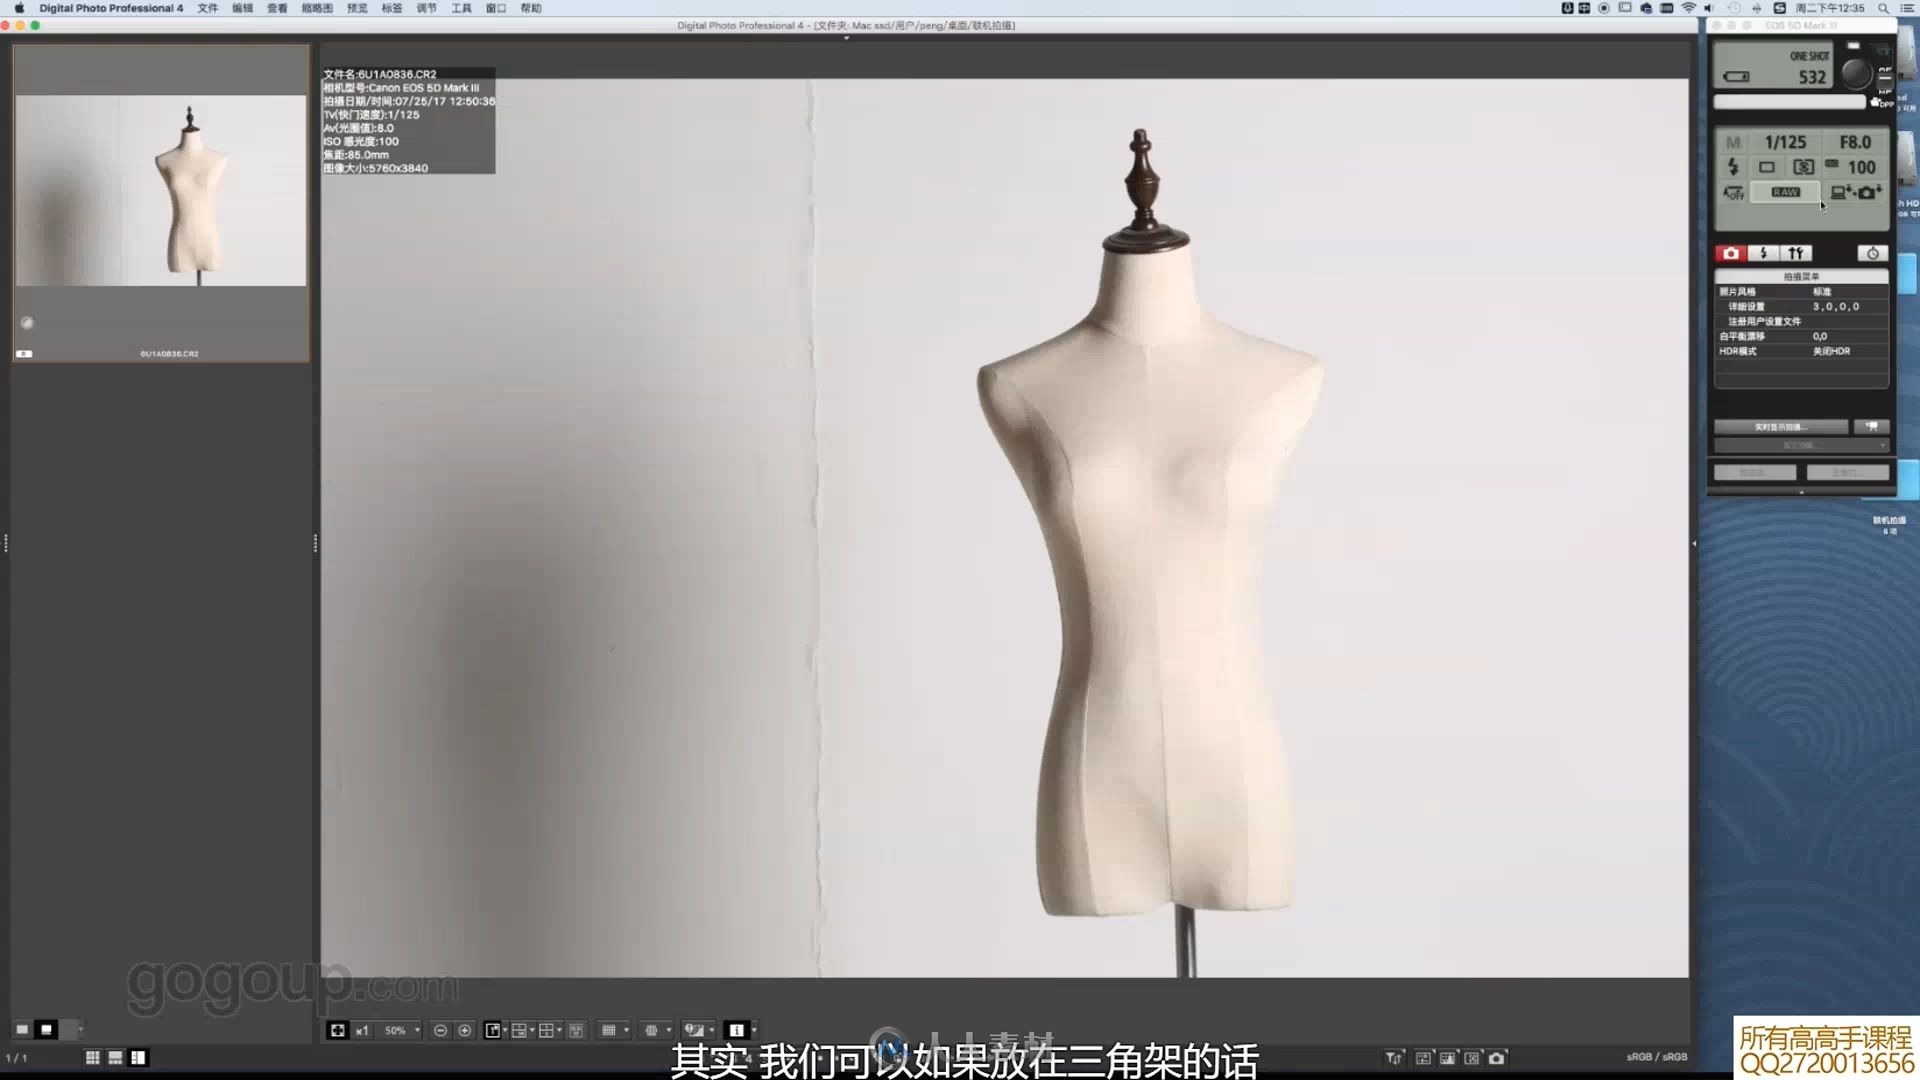Open the 50% zoom level dropdown
The height and width of the screenshot is (1080, 1920).
[x=402, y=1030]
